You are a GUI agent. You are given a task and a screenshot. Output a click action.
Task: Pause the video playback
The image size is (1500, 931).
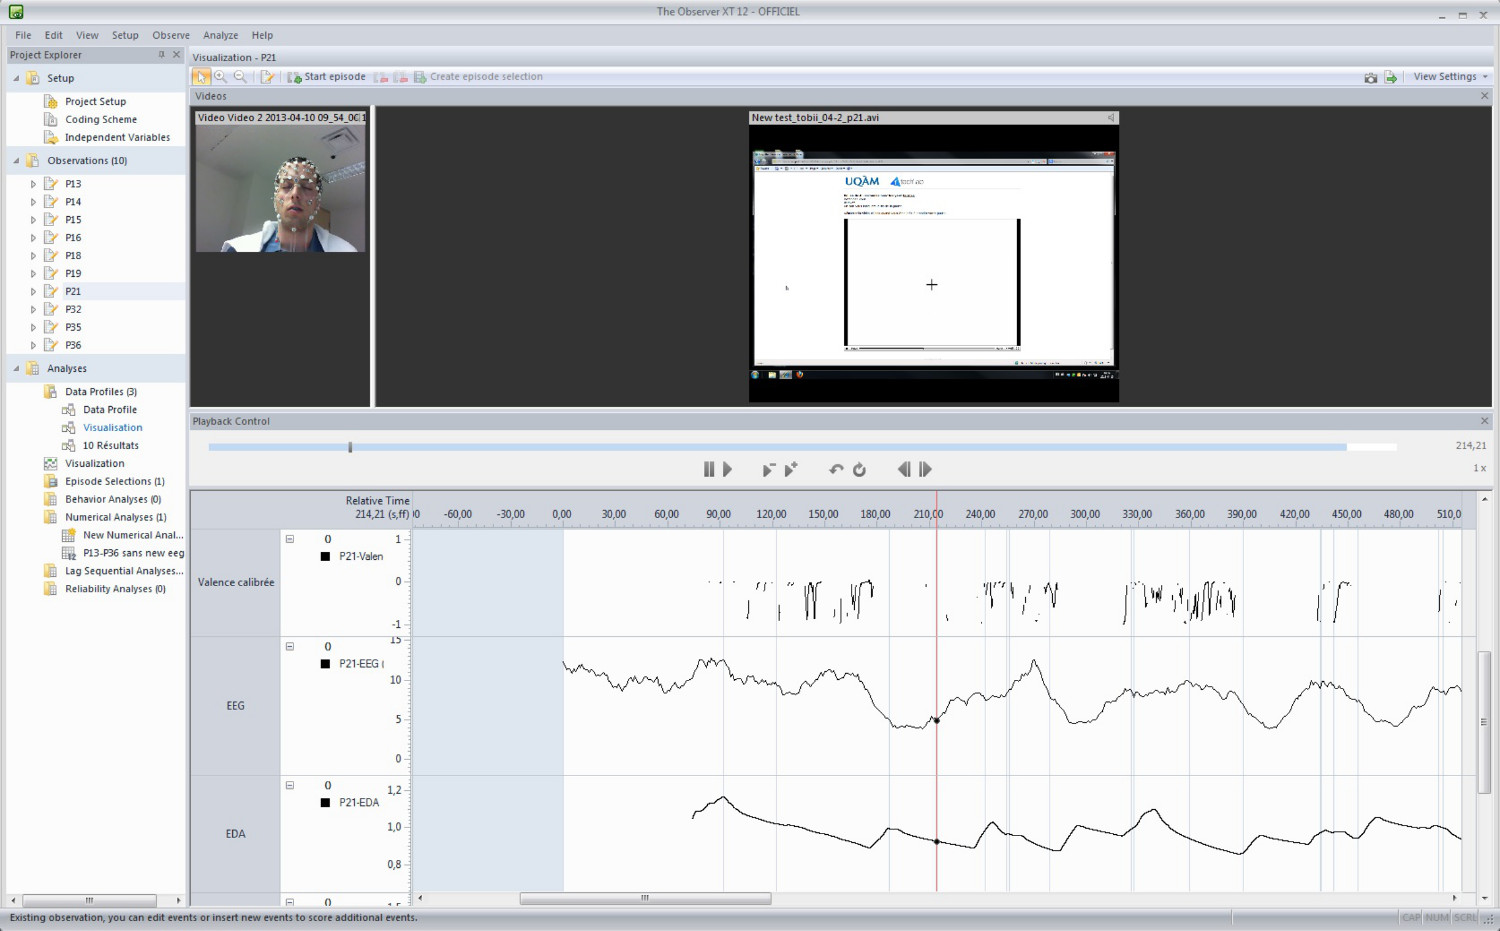coord(709,469)
